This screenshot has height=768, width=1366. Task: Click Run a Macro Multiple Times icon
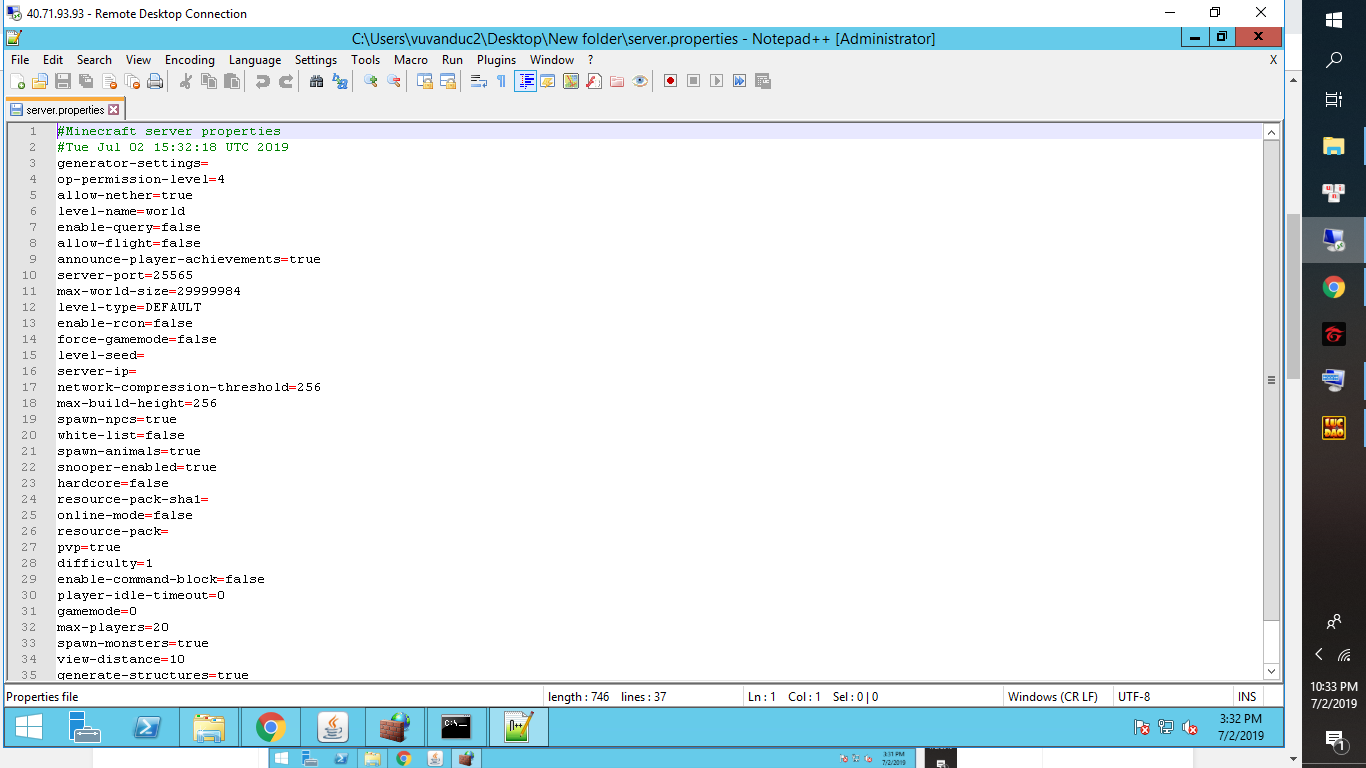tap(740, 81)
